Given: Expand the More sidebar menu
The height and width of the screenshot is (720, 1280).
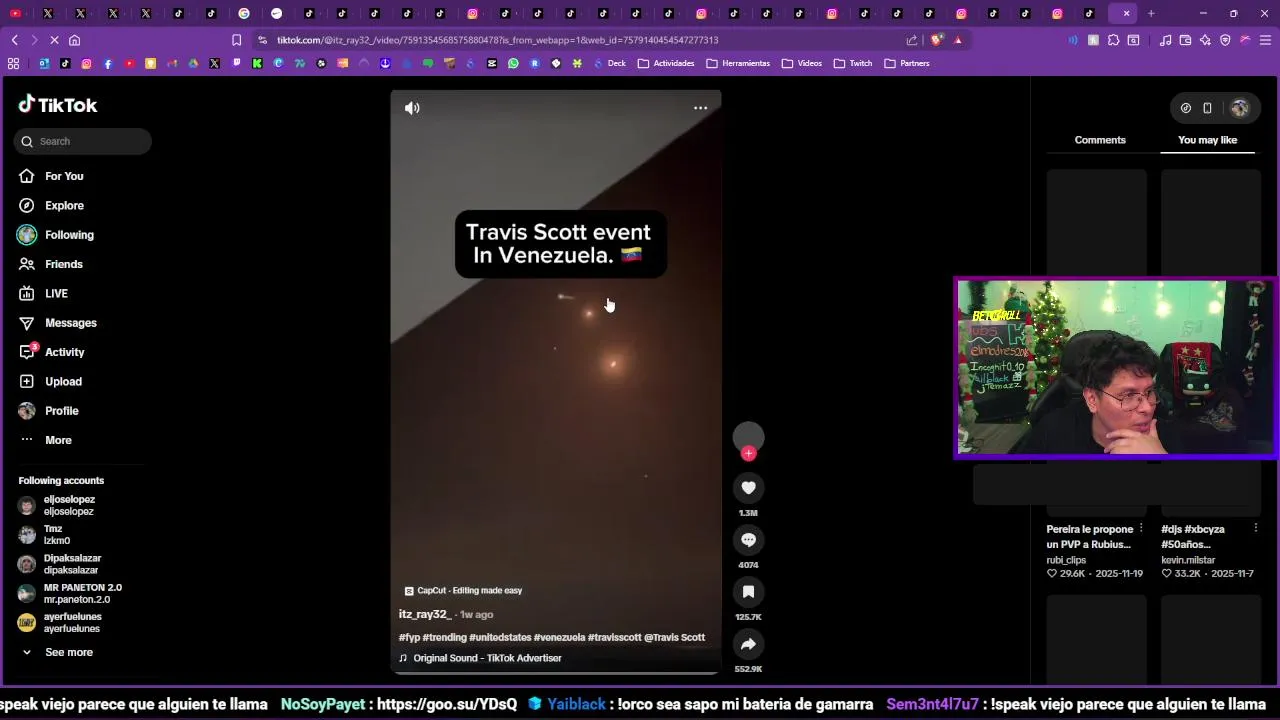Looking at the screenshot, I should point(58,440).
